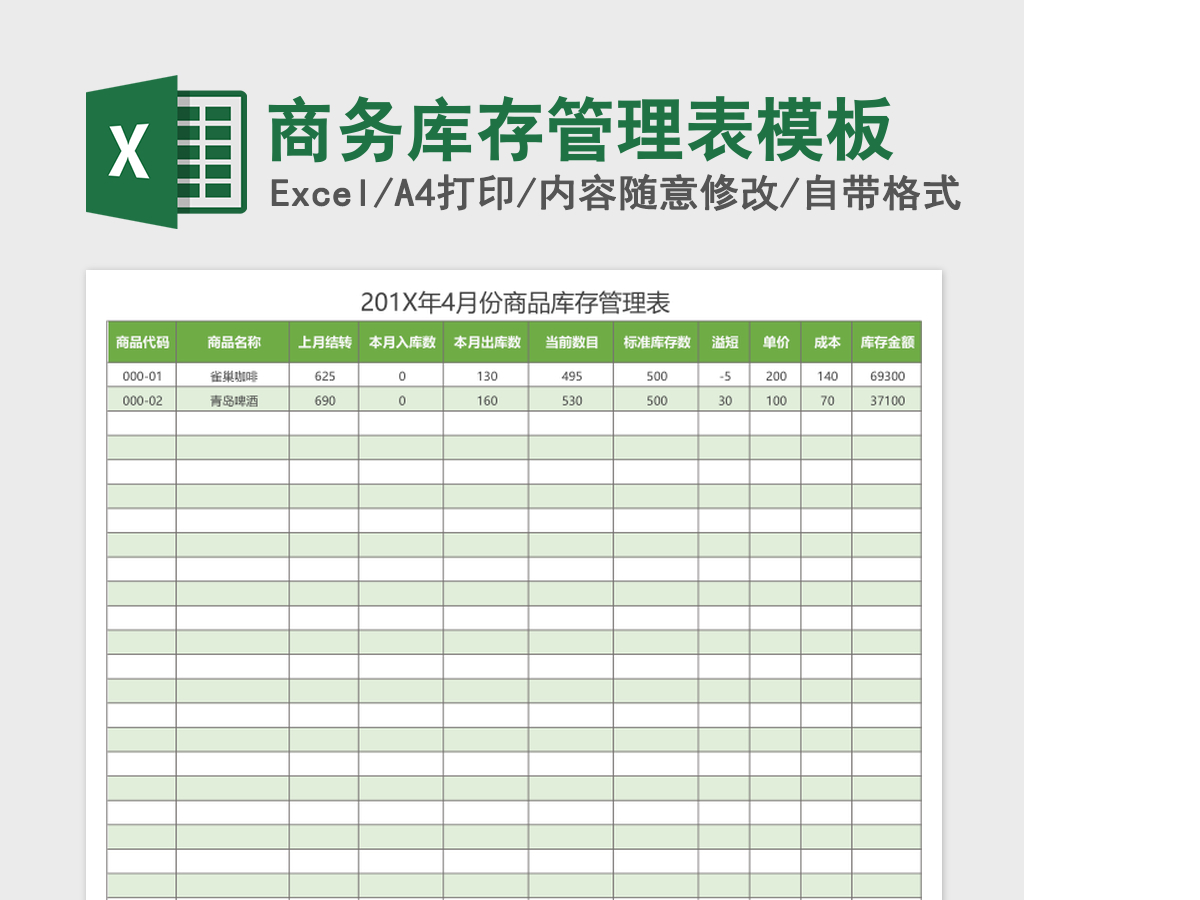Screen dimensions: 1200x900
Task: Select inventory amount cell 69300
Action: pos(887,376)
